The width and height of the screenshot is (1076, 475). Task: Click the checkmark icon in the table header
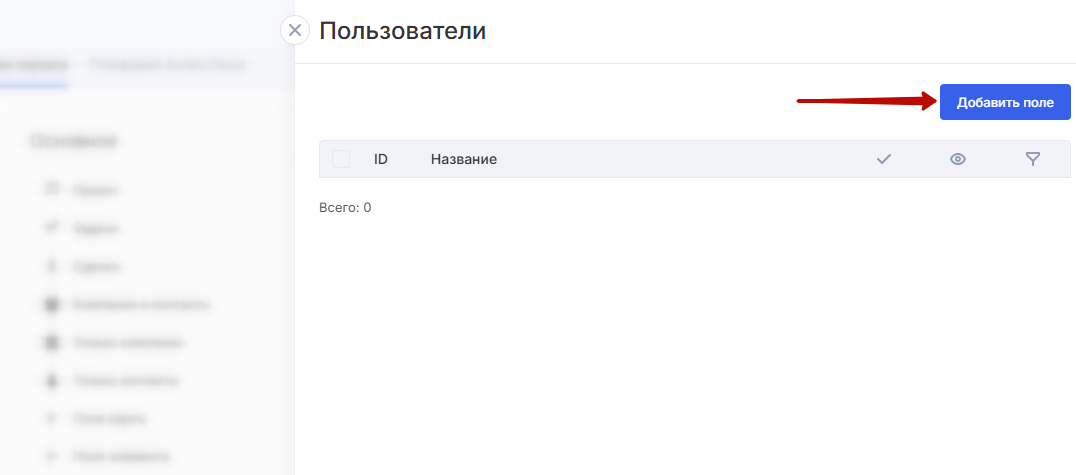(884, 159)
